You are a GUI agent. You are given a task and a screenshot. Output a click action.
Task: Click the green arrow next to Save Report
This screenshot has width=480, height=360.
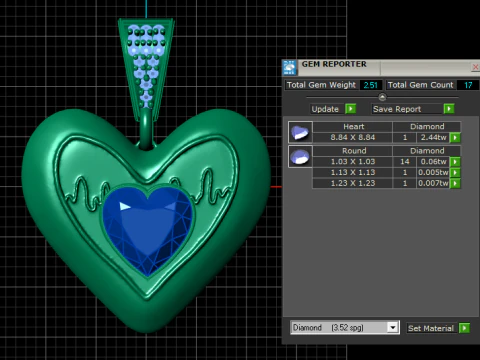pyautogui.click(x=449, y=109)
